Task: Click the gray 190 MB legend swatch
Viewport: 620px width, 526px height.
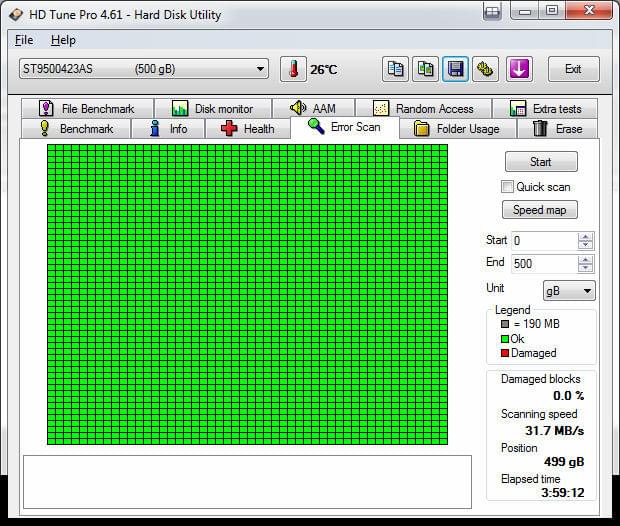Action: [505, 324]
